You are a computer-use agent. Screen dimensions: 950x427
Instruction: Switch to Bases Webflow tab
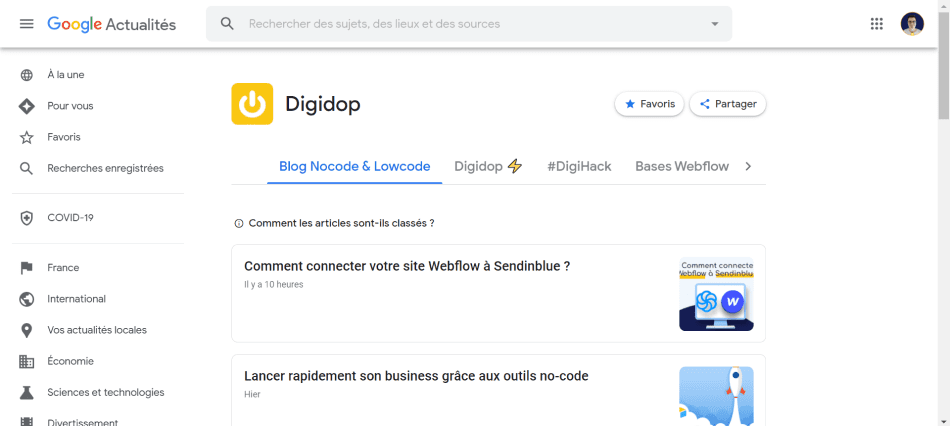(682, 167)
